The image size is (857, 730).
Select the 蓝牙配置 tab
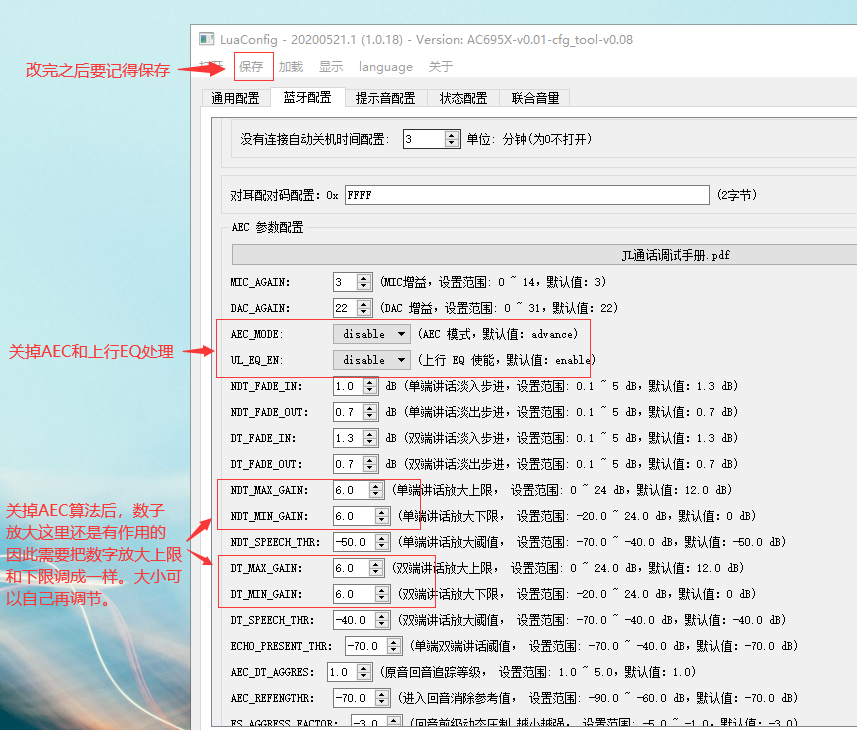point(308,97)
